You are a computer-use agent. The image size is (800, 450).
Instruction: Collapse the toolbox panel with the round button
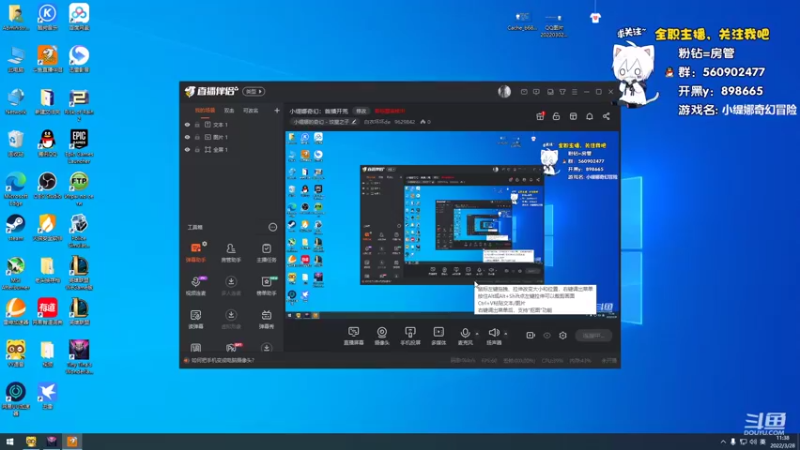coord(273,227)
